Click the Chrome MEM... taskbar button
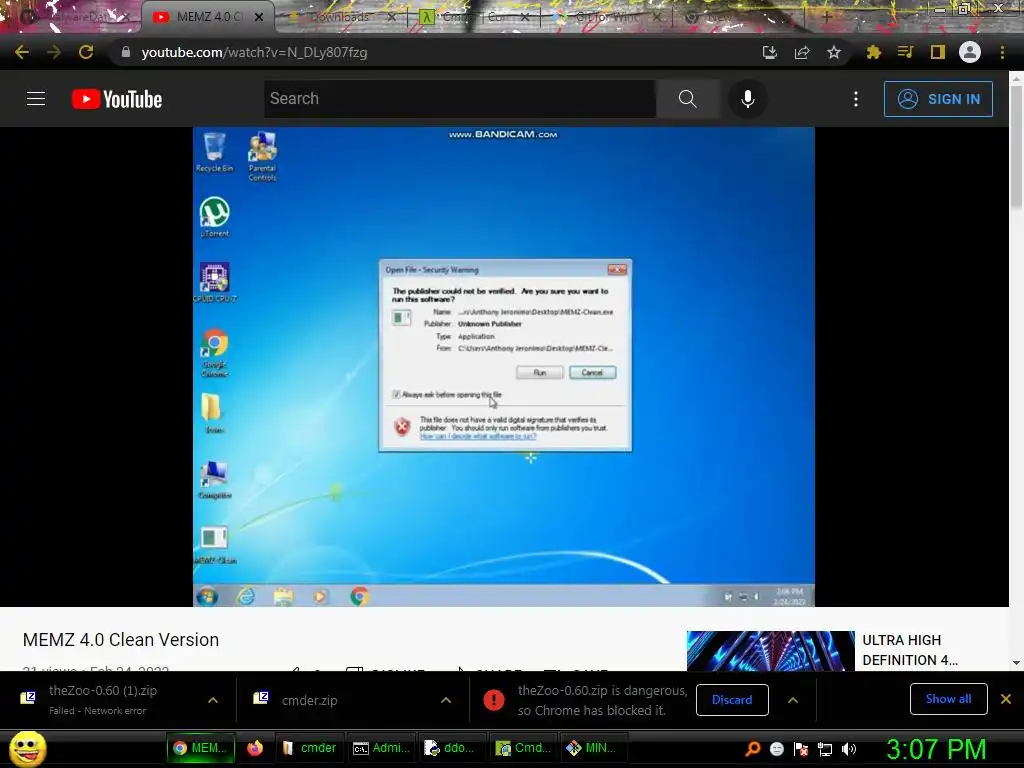This screenshot has width=1024, height=768. click(x=200, y=748)
